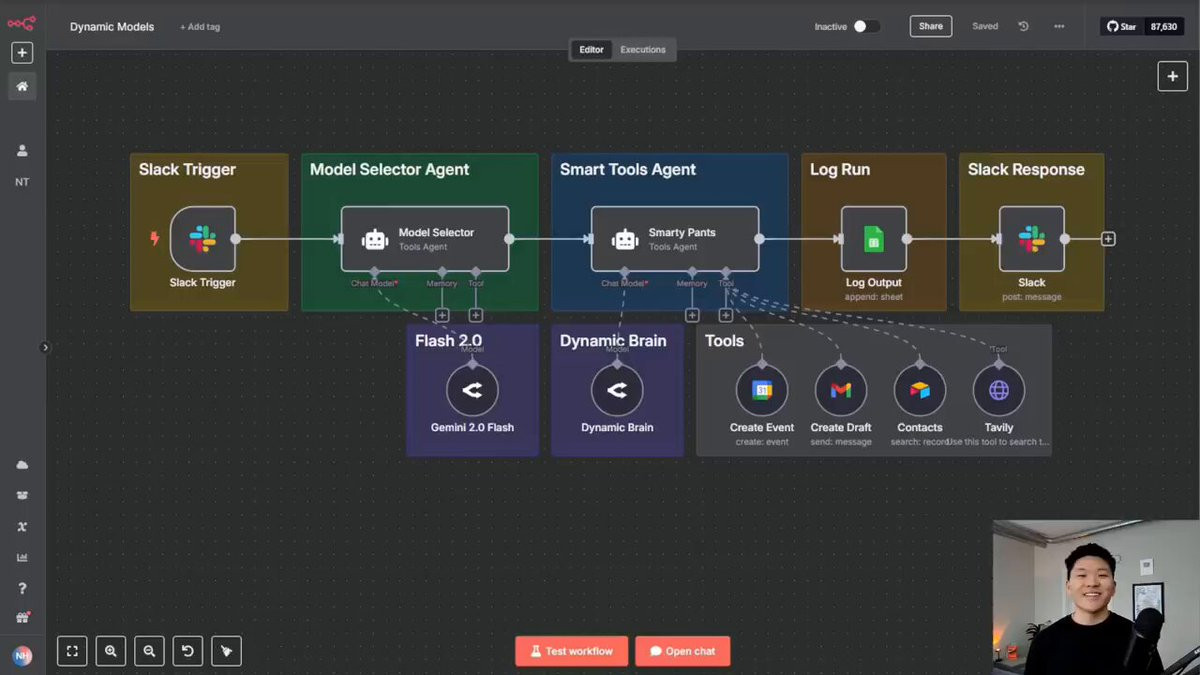This screenshot has width=1200, height=675.
Task: Click the Model Selector Agent sticky title
Action: [x=390, y=170]
